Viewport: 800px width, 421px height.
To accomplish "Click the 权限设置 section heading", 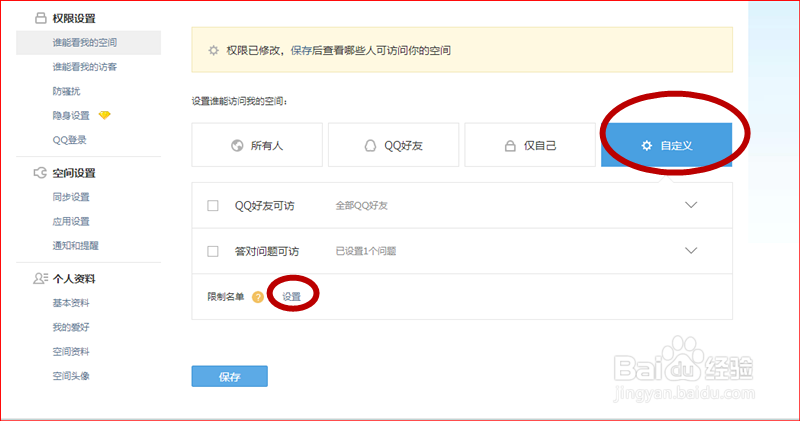I will tap(74, 18).
